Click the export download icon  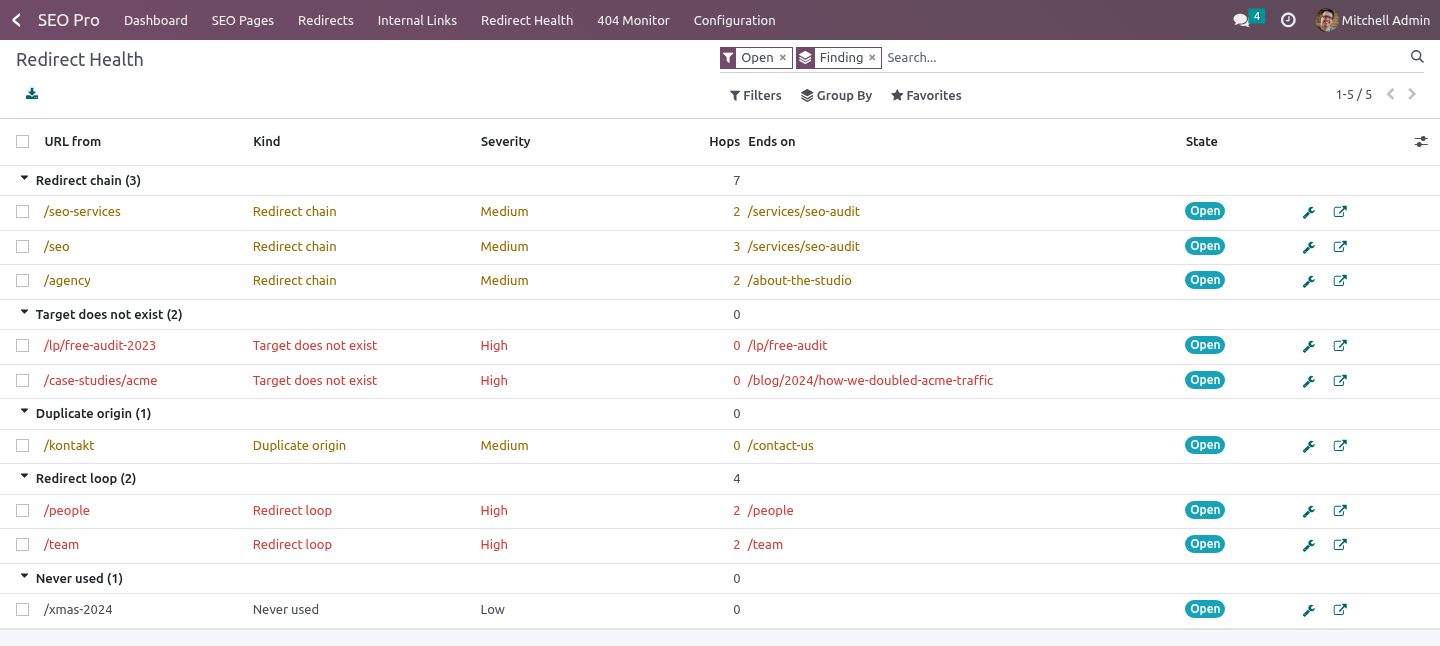(32, 94)
